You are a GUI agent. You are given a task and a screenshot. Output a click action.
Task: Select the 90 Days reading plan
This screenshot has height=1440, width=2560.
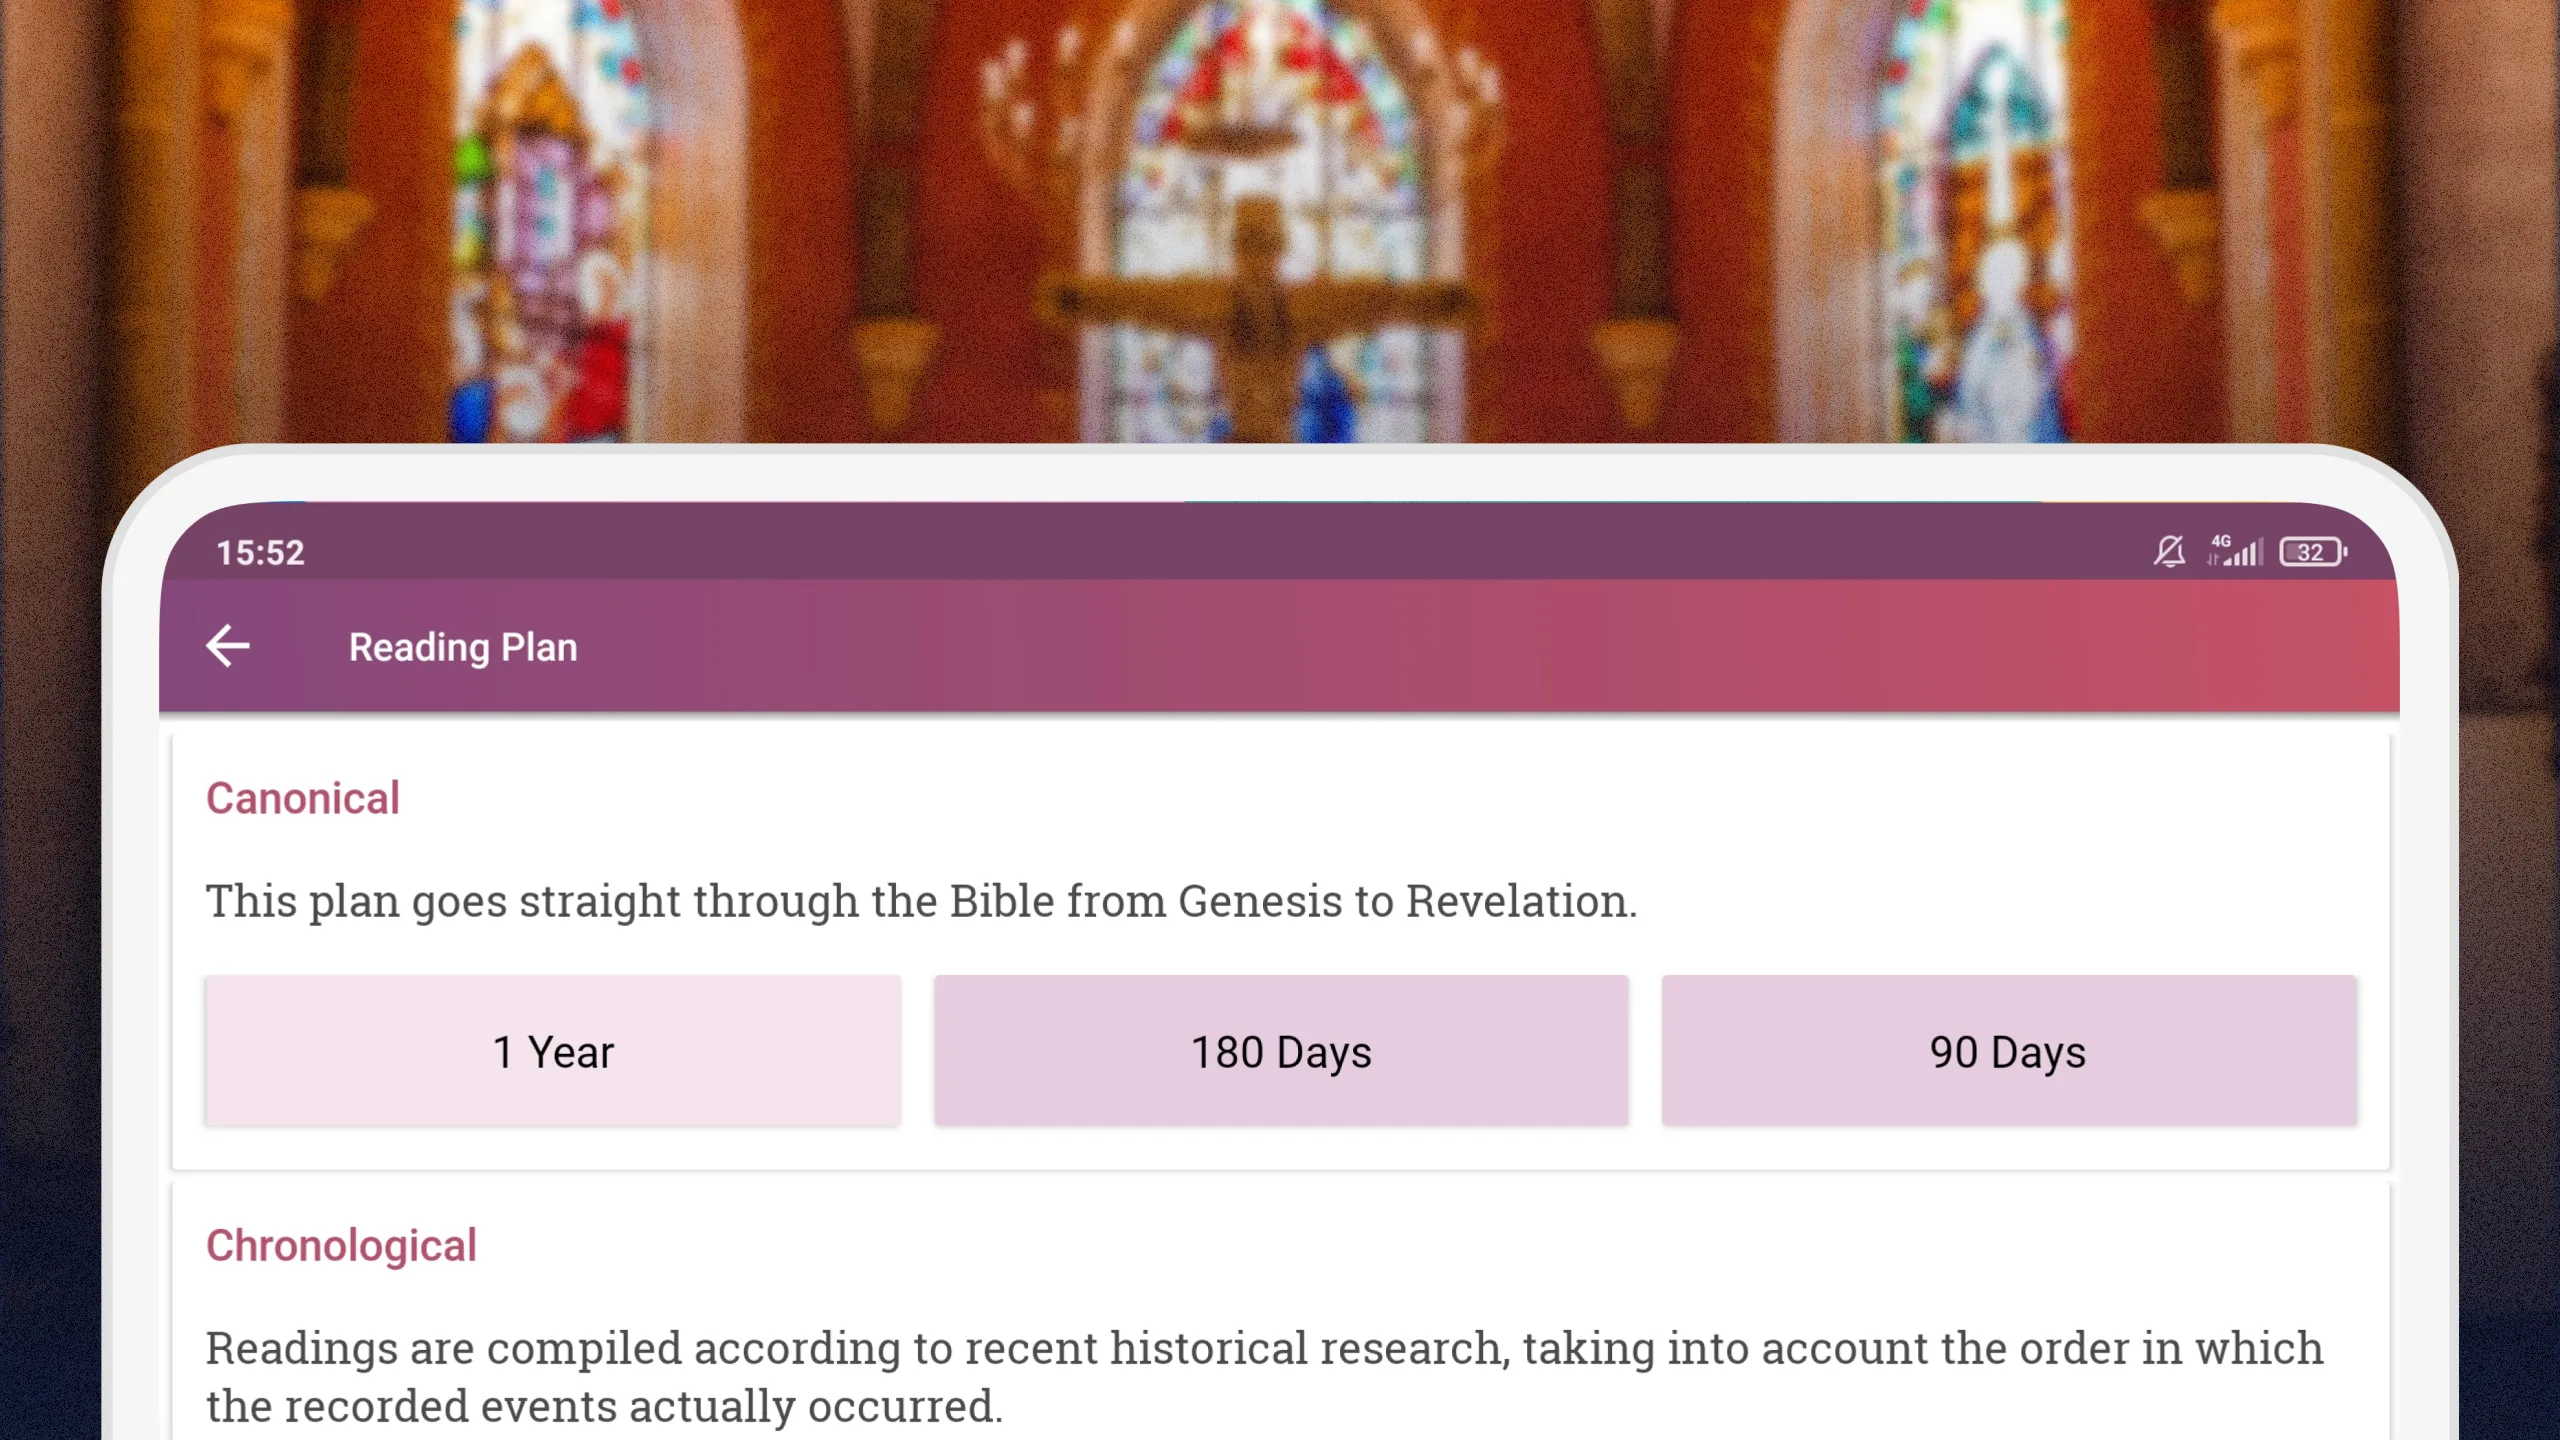tap(2008, 1051)
